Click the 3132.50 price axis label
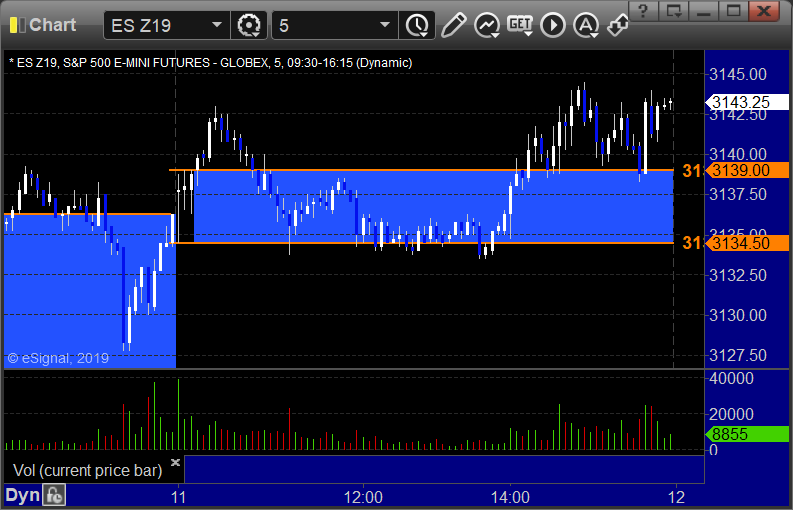This screenshot has width=793, height=510. pyautogui.click(x=738, y=275)
